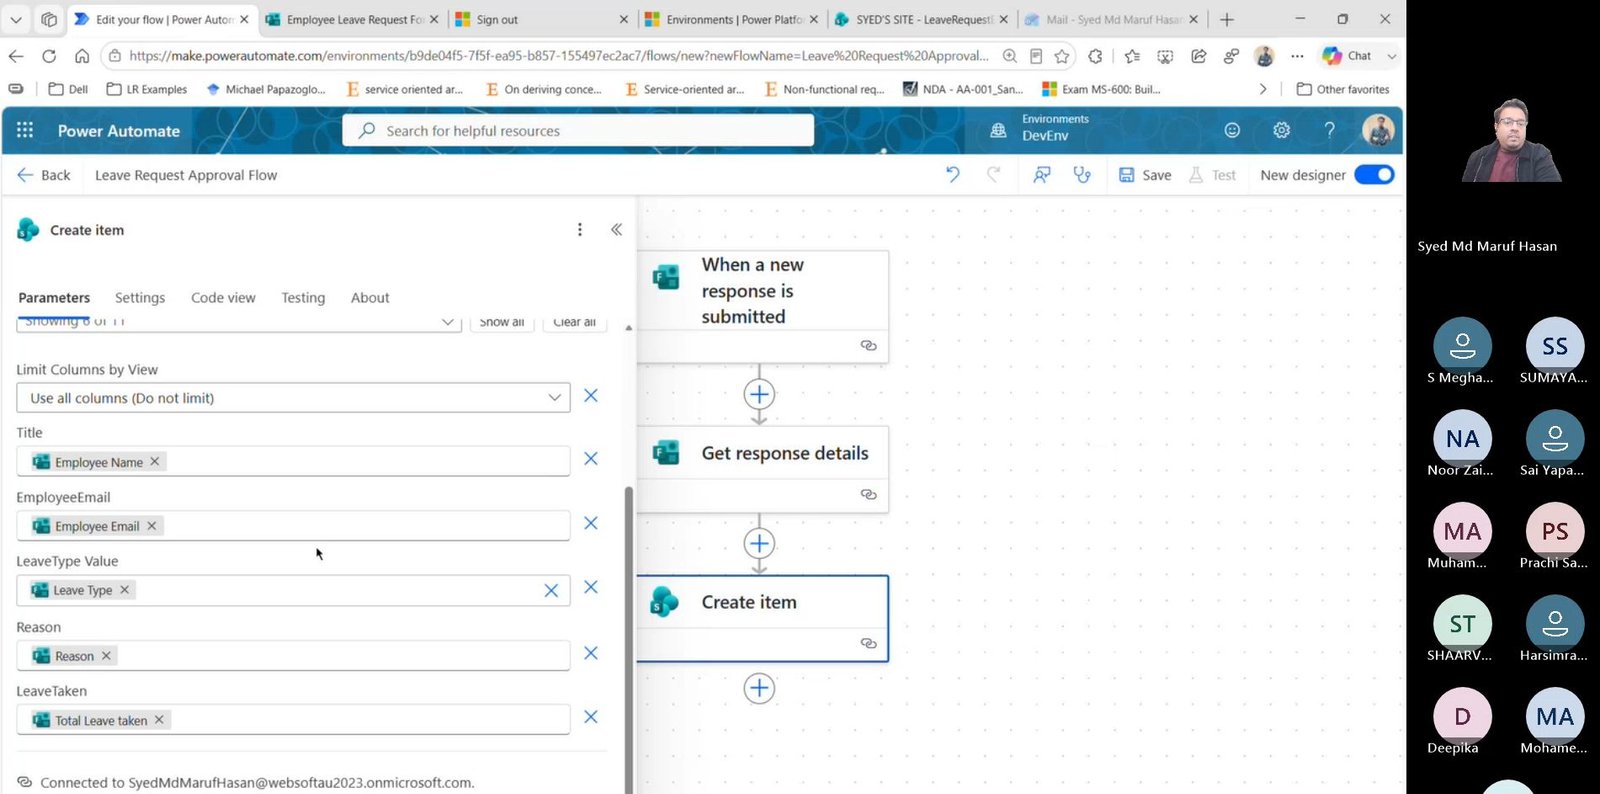Open the Testing tab
The image size is (1600, 794).
303,298
